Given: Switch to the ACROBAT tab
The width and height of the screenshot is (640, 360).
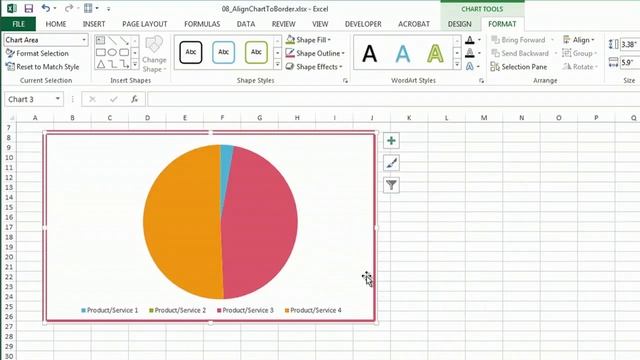Looking at the screenshot, I should pyautogui.click(x=414, y=24).
